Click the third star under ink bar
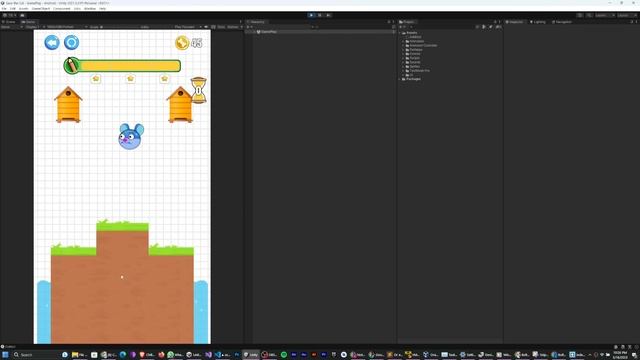This screenshot has width=640, height=360. (164, 78)
